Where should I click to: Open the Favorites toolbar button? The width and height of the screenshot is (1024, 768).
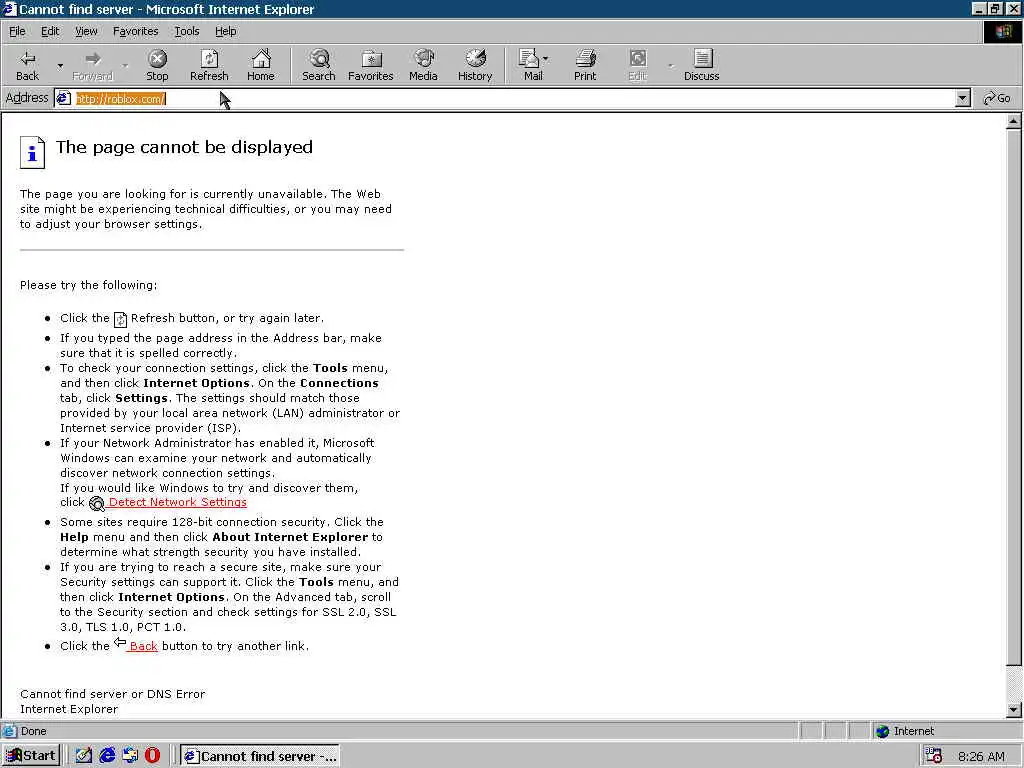(x=371, y=65)
